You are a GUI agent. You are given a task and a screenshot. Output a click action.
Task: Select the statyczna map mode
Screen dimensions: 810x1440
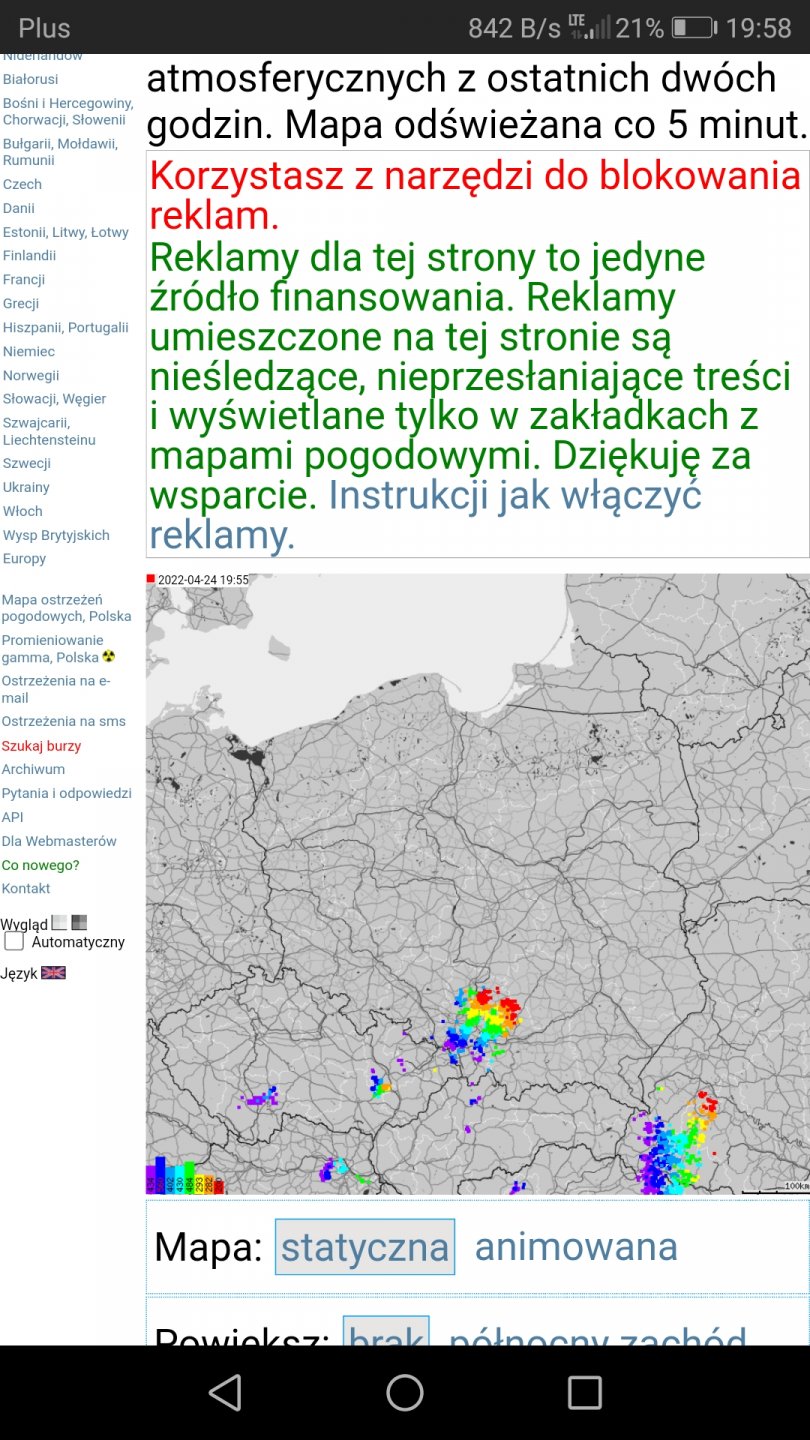365,1247
